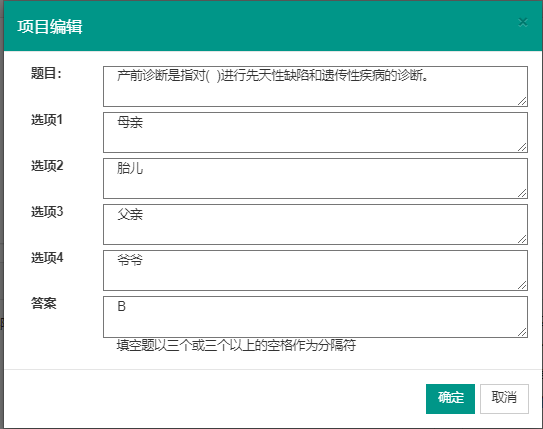Click the 答案 label

44,303
